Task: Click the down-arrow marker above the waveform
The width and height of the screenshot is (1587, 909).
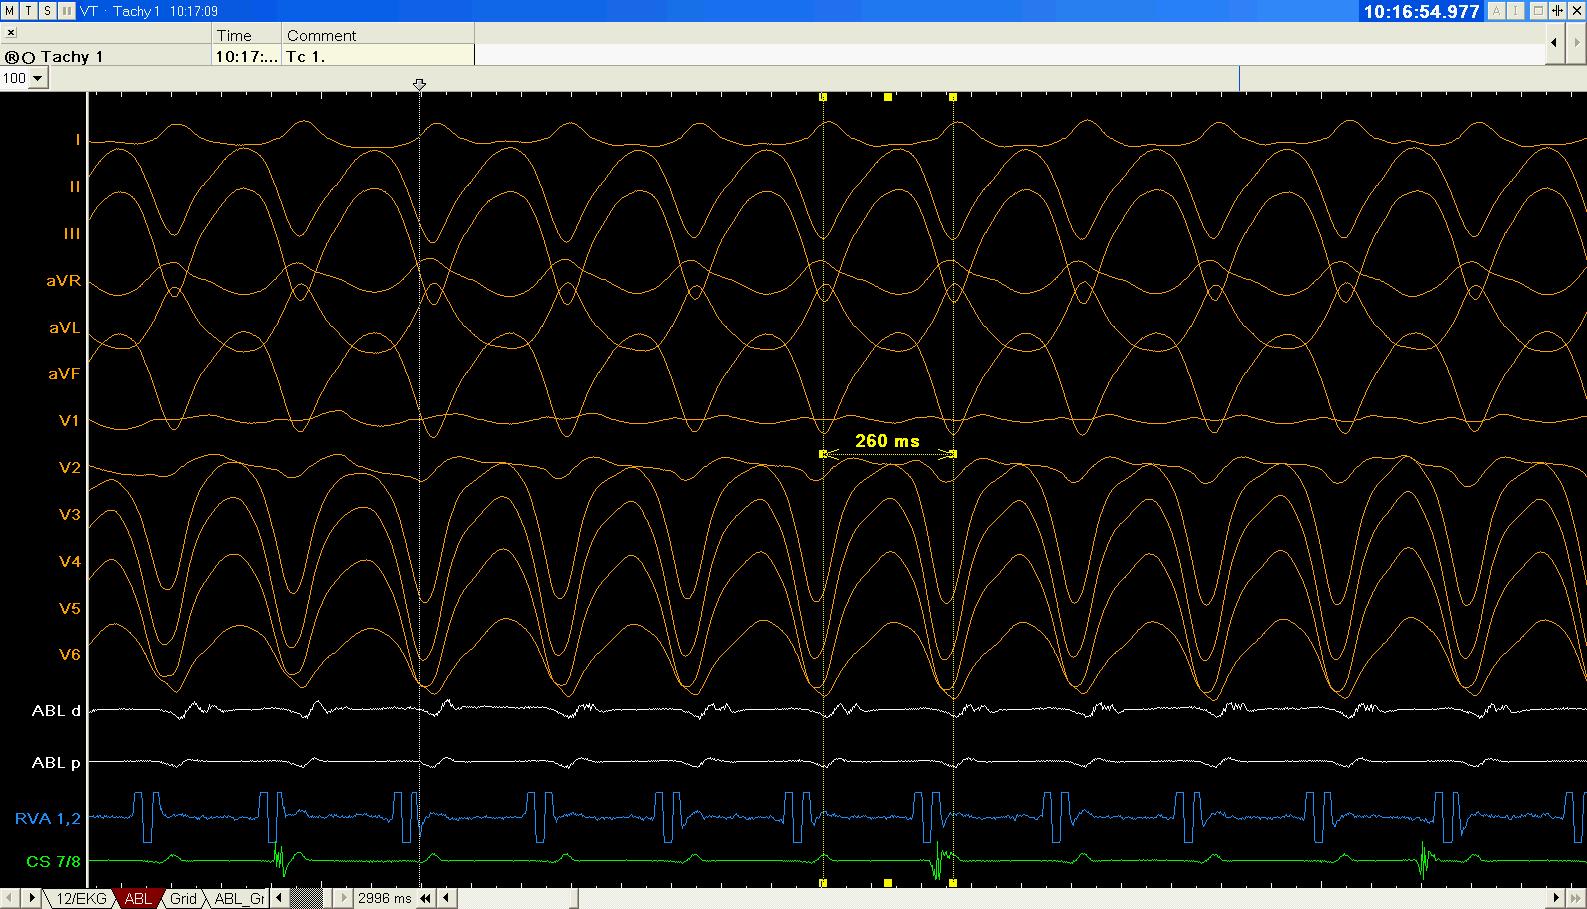Action: pos(419,85)
